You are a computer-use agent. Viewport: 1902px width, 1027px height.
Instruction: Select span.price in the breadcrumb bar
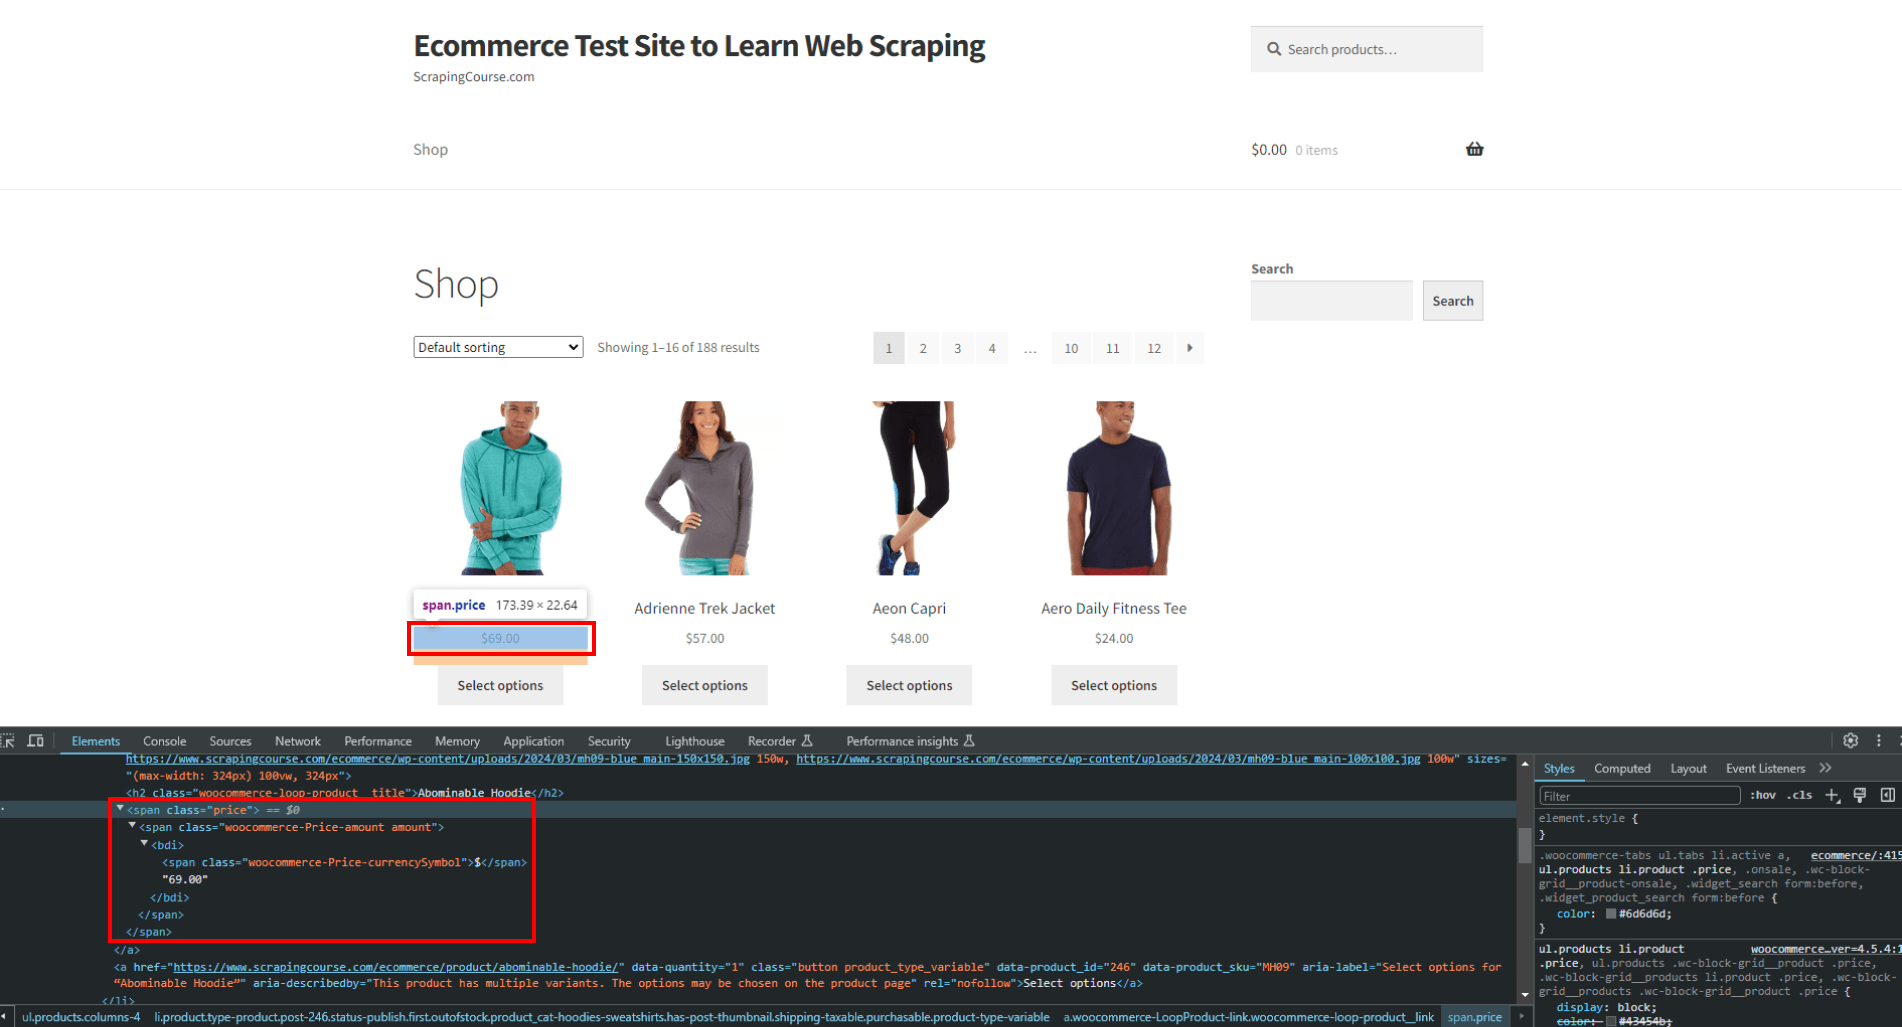[1475, 1017]
